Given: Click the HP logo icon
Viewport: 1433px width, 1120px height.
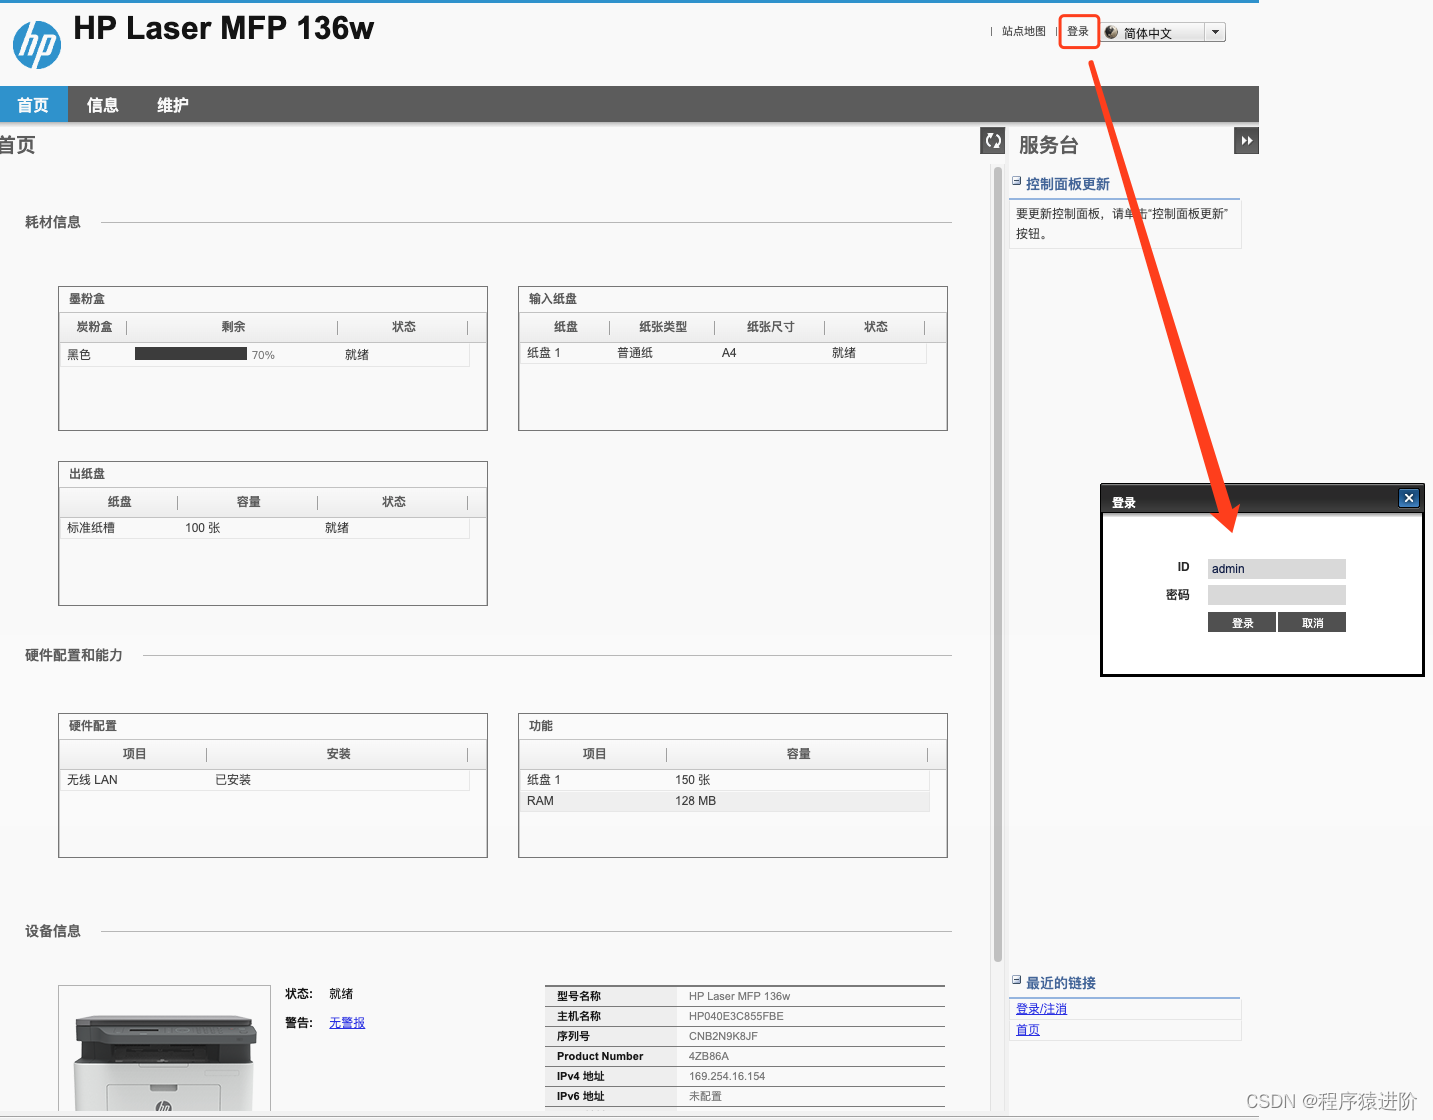Looking at the screenshot, I should (x=37, y=45).
